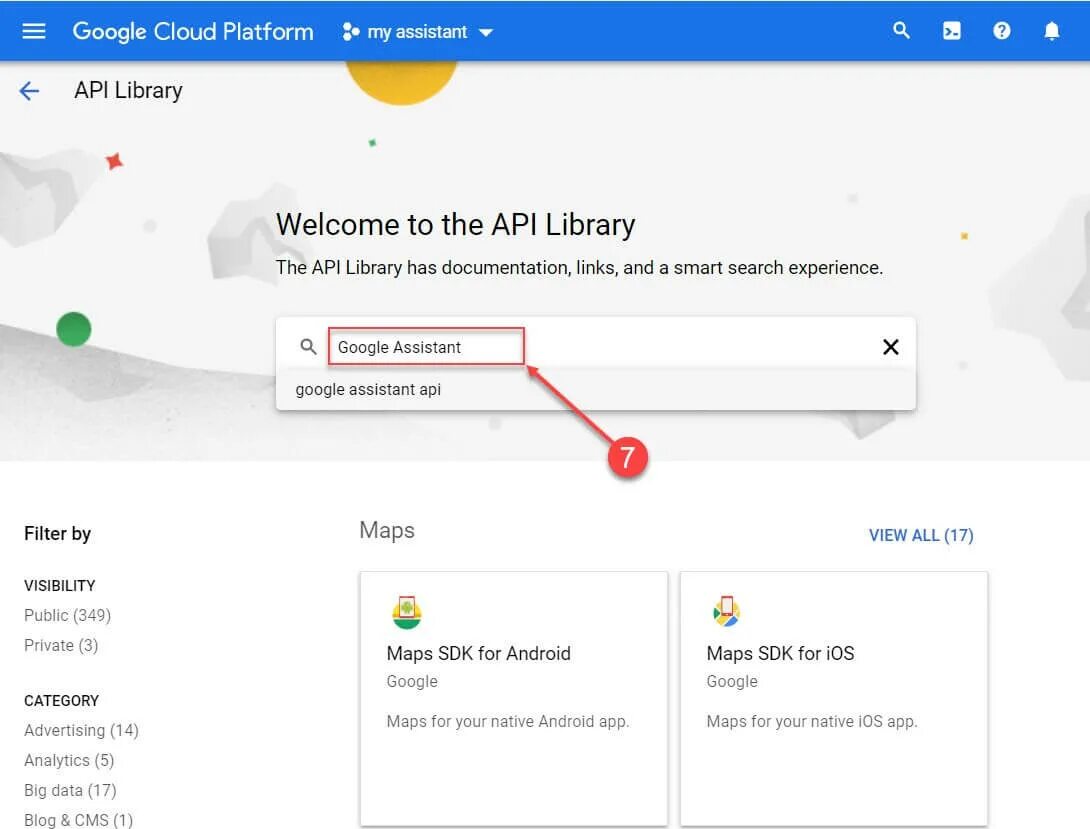Image resolution: width=1090 pixels, height=829 pixels.
Task: Open the hamburger navigation menu
Action: click(34, 31)
